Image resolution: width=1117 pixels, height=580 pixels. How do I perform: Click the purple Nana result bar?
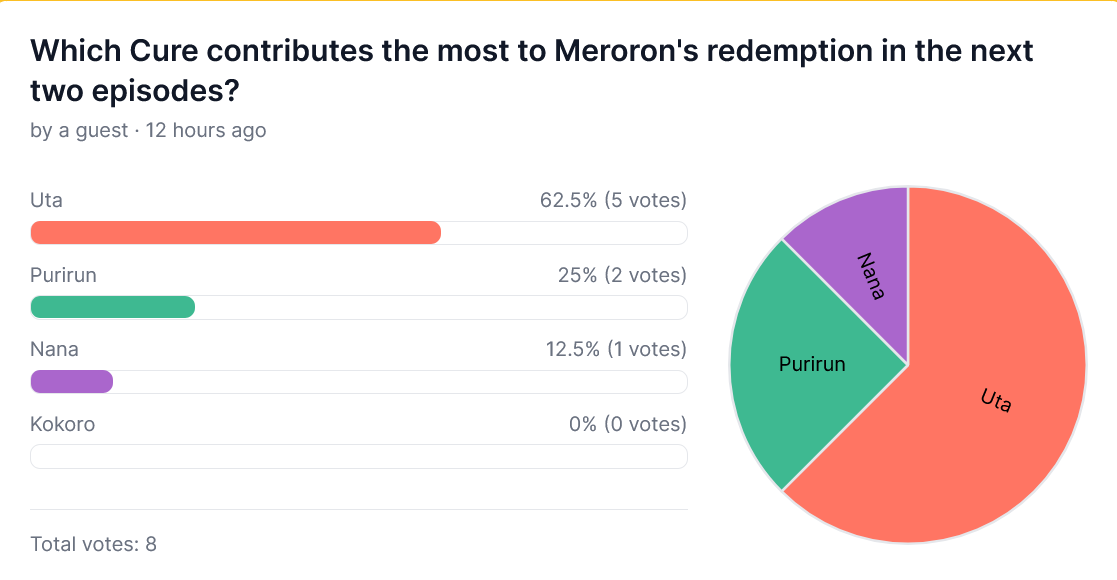71,382
